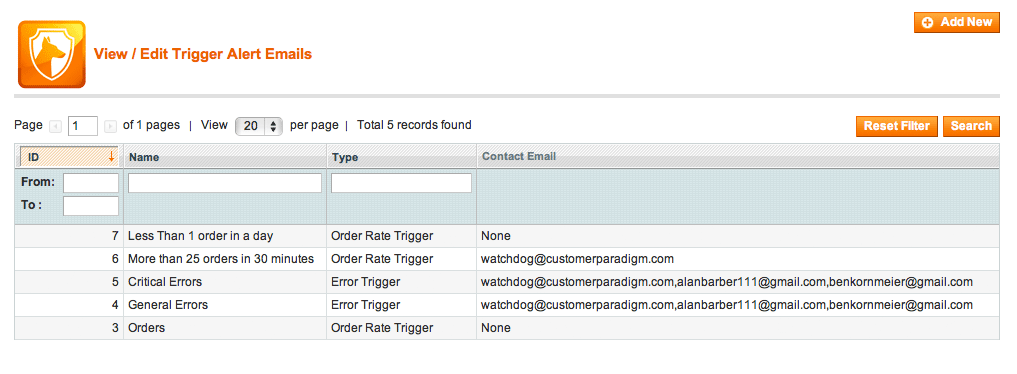The width and height of the screenshot is (1017, 374).
Task: Click the Reset Filter button
Action: (x=896, y=126)
